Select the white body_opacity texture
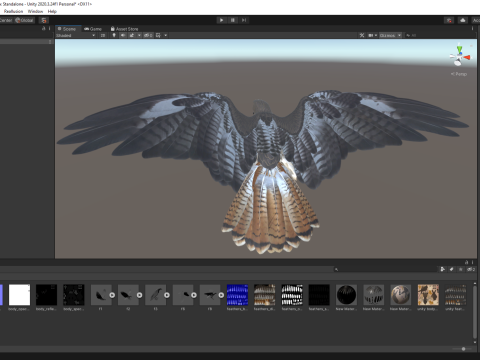The height and width of the screenshot is (360, 480). (19, 295)
